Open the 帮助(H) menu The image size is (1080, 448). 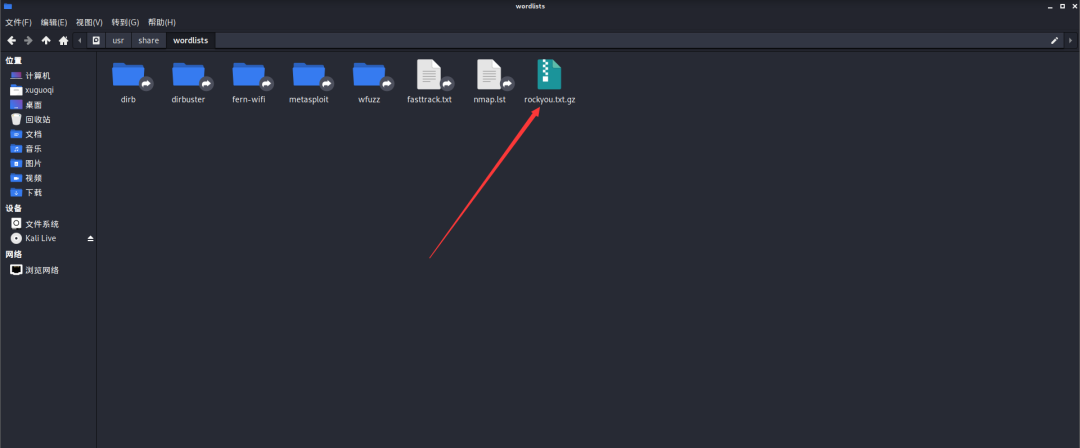coord(162,23)
